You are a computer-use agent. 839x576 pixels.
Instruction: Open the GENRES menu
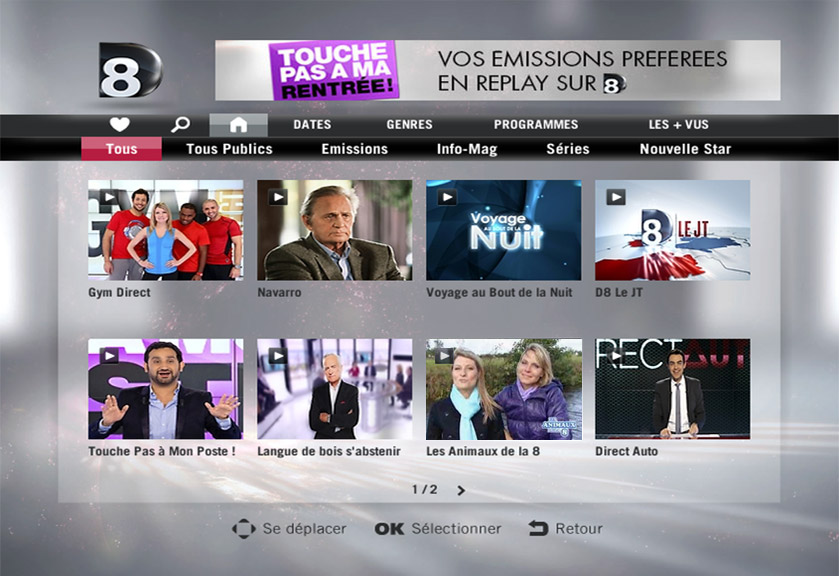[409, 125]
